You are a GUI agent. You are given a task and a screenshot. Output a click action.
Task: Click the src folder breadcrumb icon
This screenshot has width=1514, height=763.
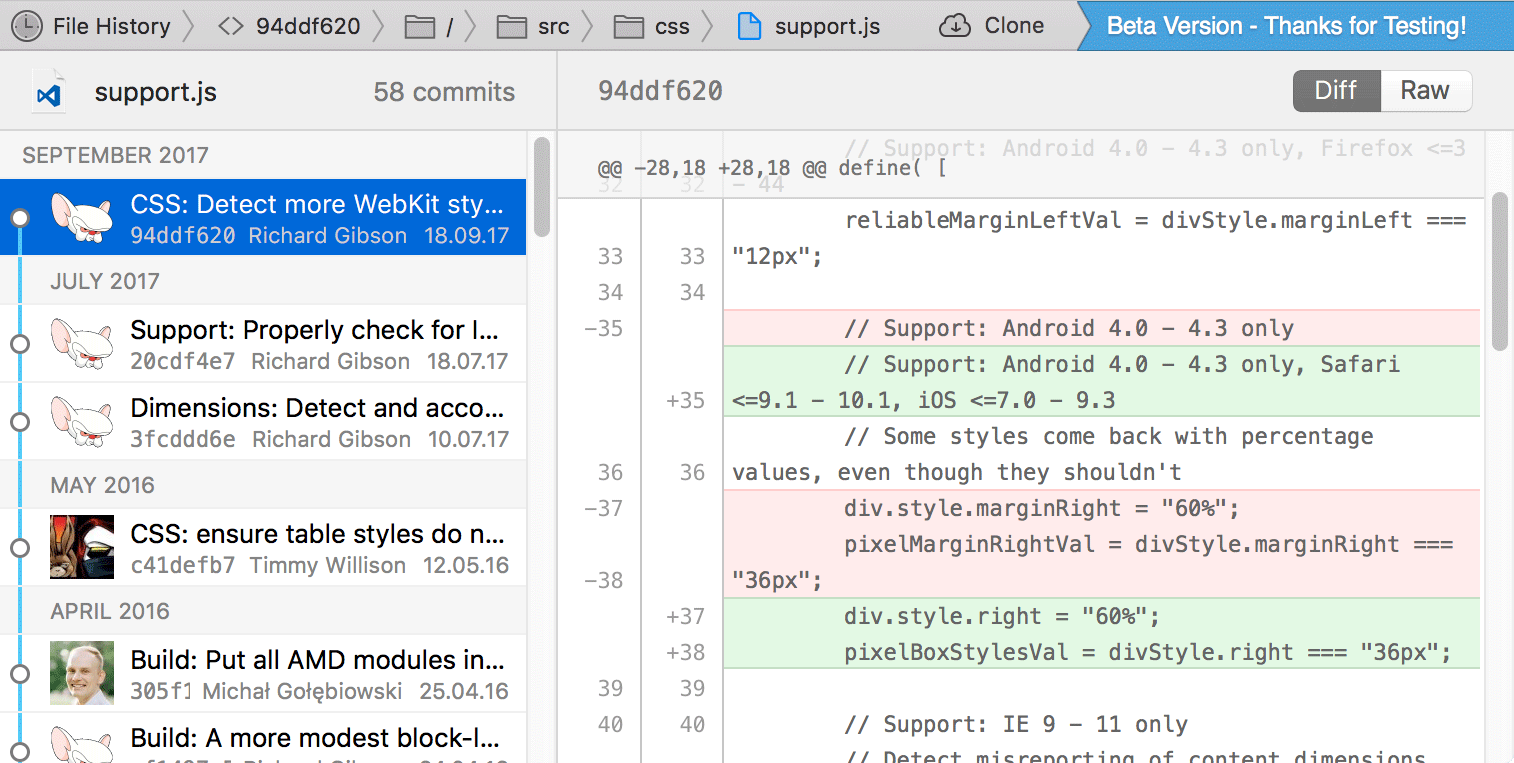point(512,26)
